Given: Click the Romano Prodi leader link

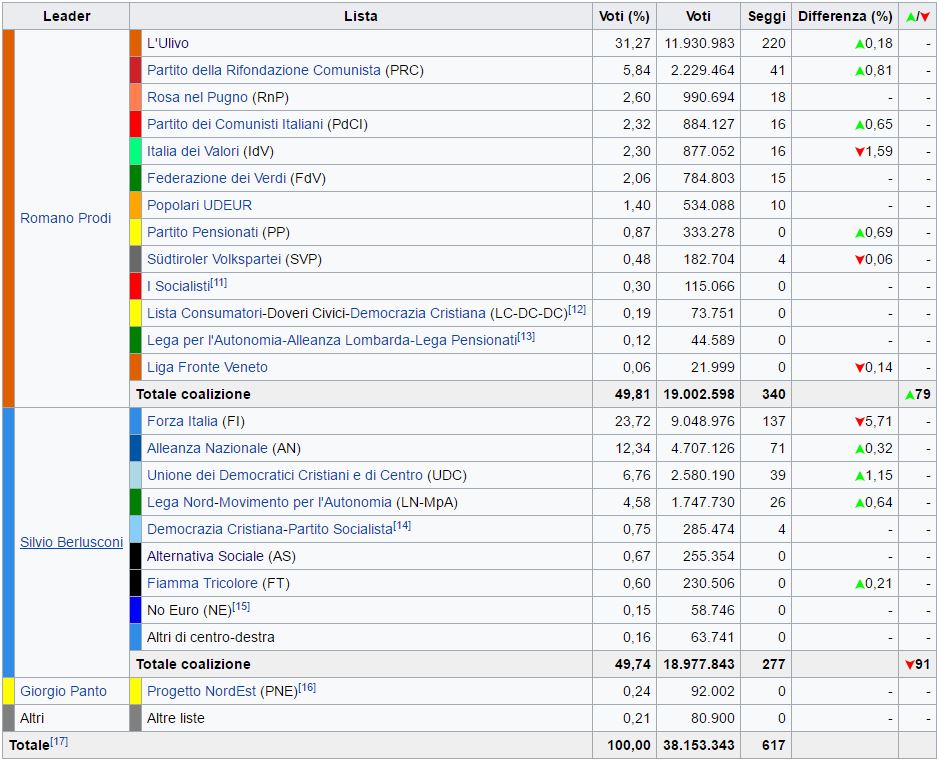Looking at the screenshot, I should [66, 218].
